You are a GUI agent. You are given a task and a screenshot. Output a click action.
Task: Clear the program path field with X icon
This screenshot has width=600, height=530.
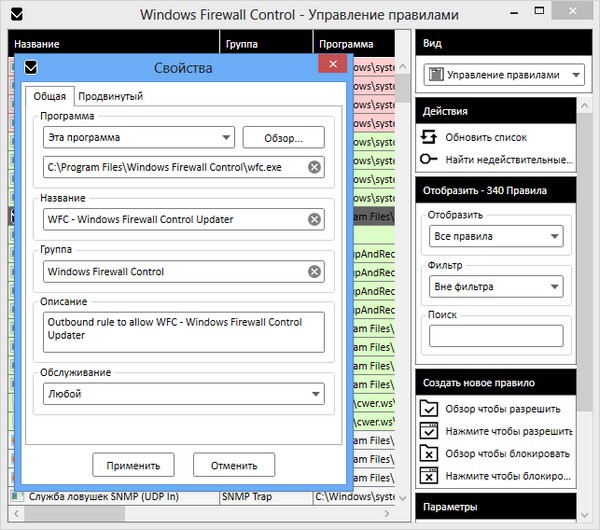(314, 167)
